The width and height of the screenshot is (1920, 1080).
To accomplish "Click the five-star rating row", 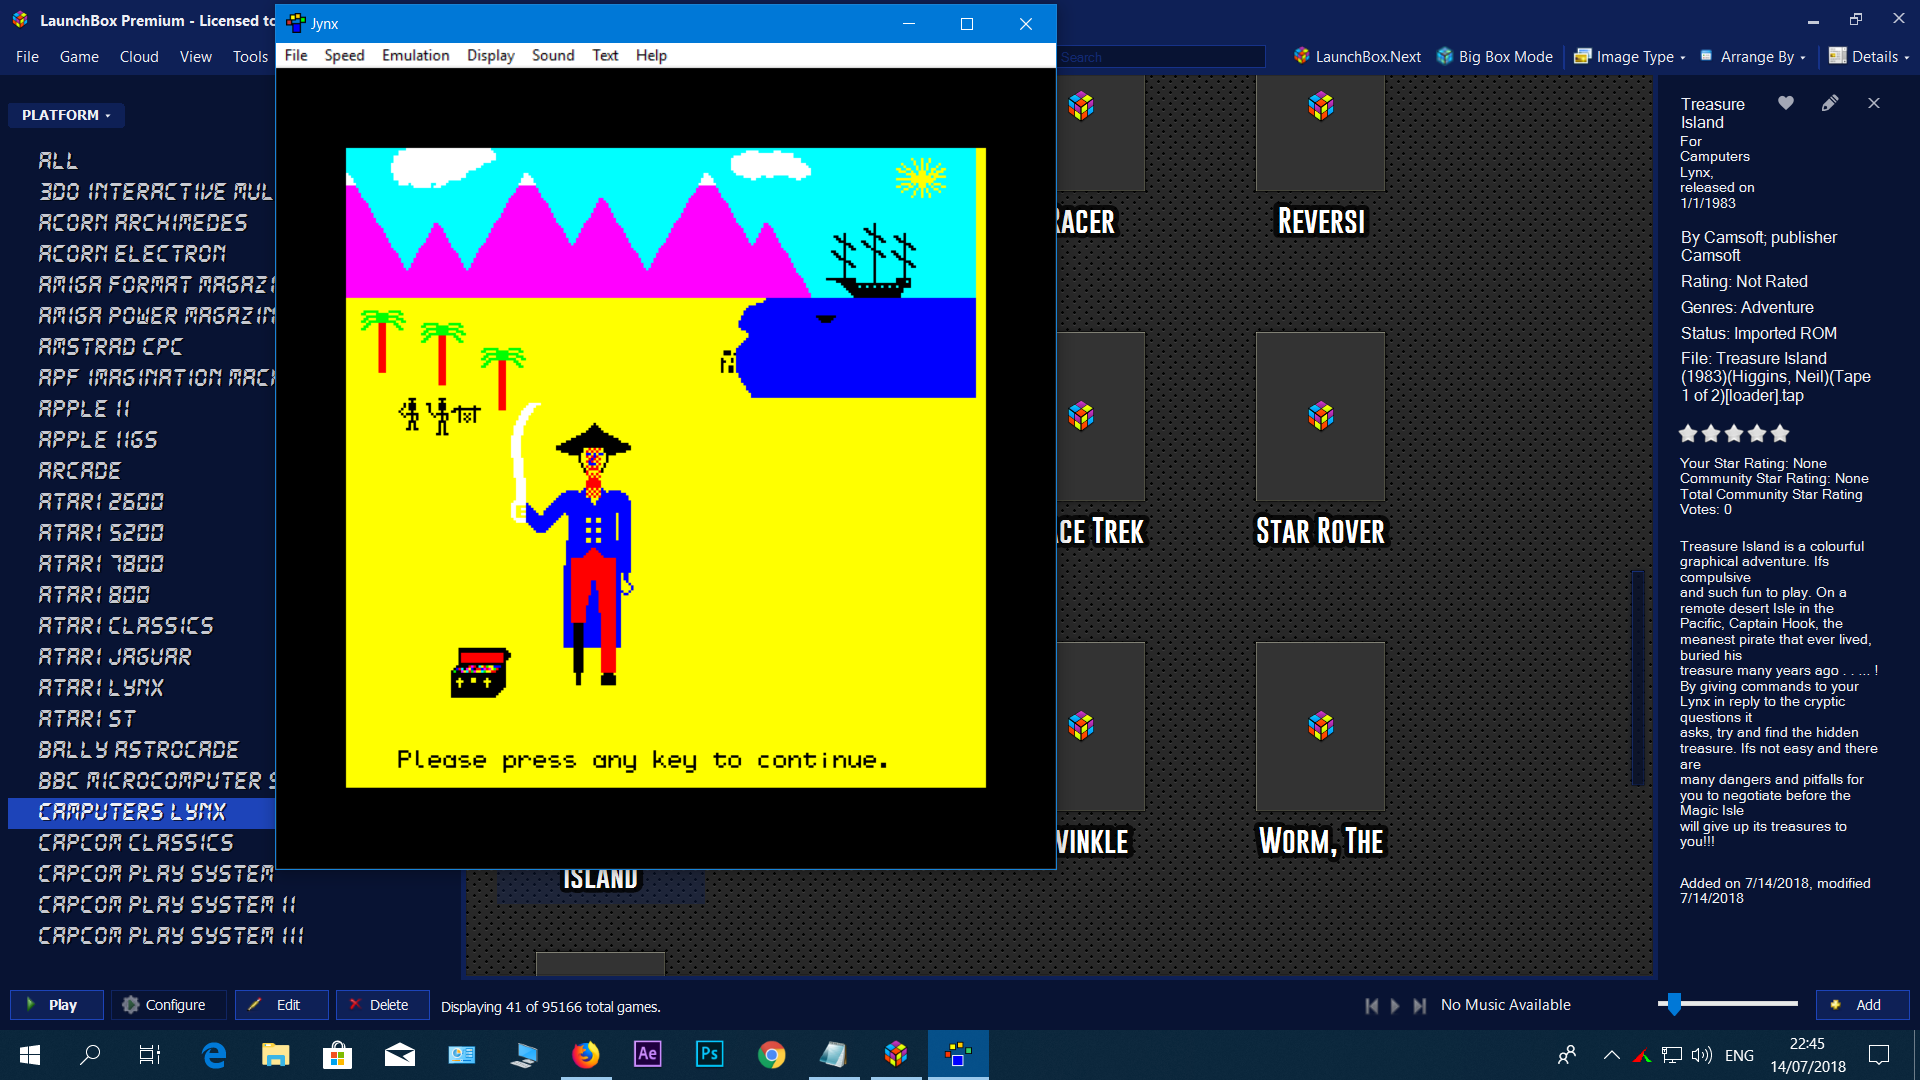I will point(1734,433).
